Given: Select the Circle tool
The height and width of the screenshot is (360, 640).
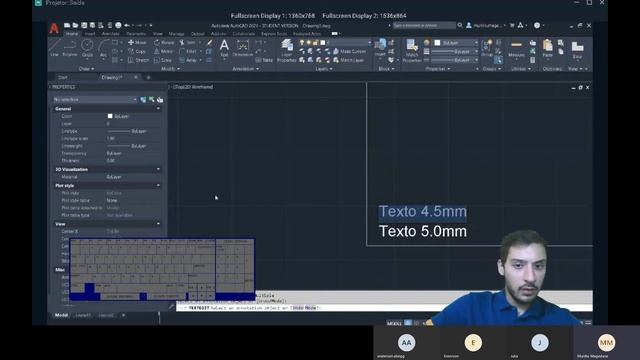Looking at the screenshot, I should tap(87, 48).
